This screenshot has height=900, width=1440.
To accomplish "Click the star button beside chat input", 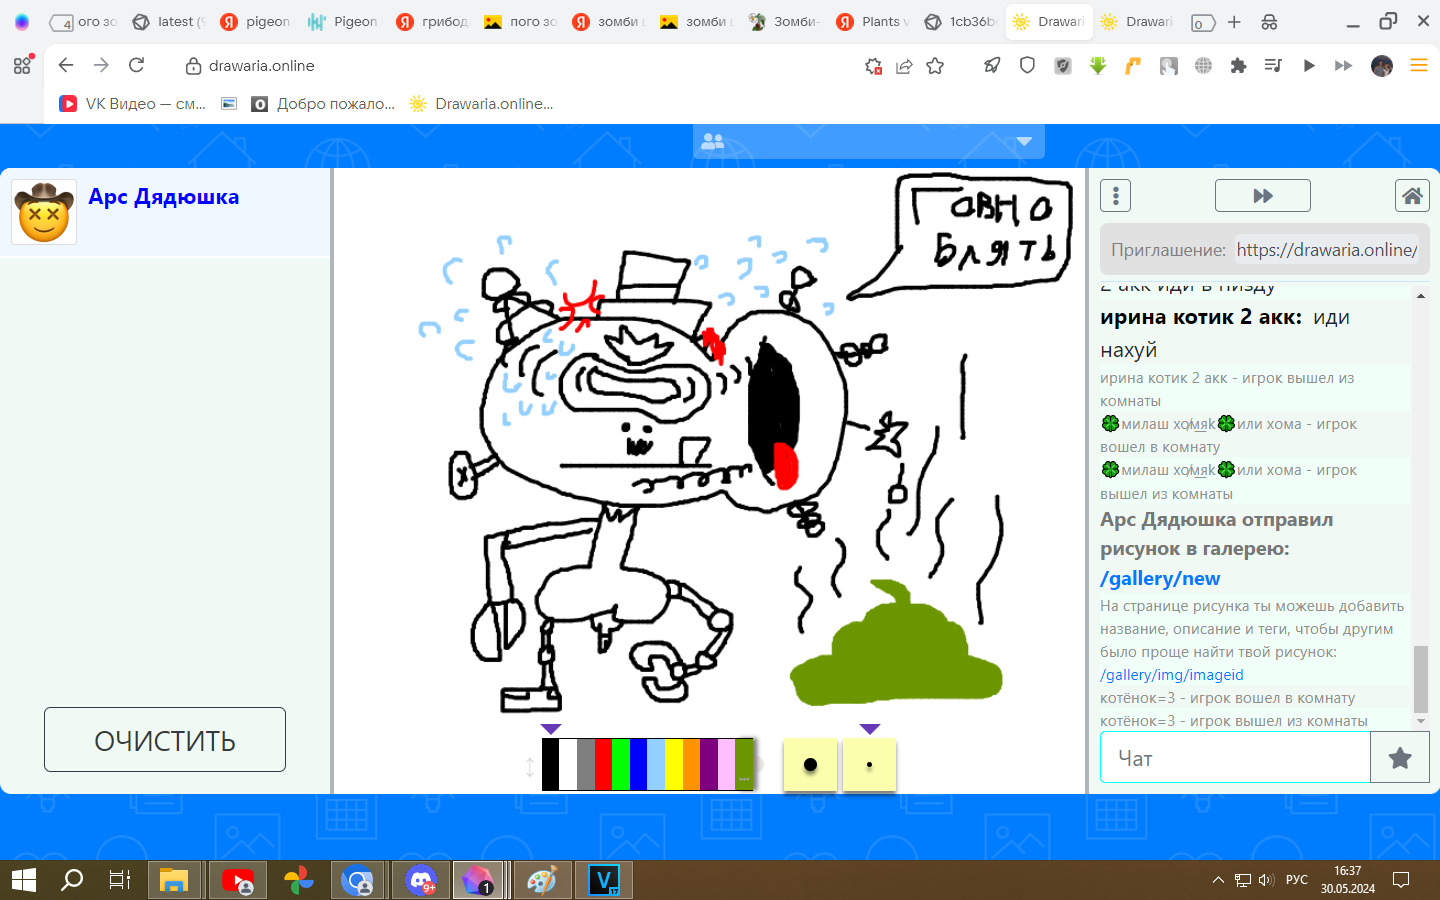I will (1400, 758).
